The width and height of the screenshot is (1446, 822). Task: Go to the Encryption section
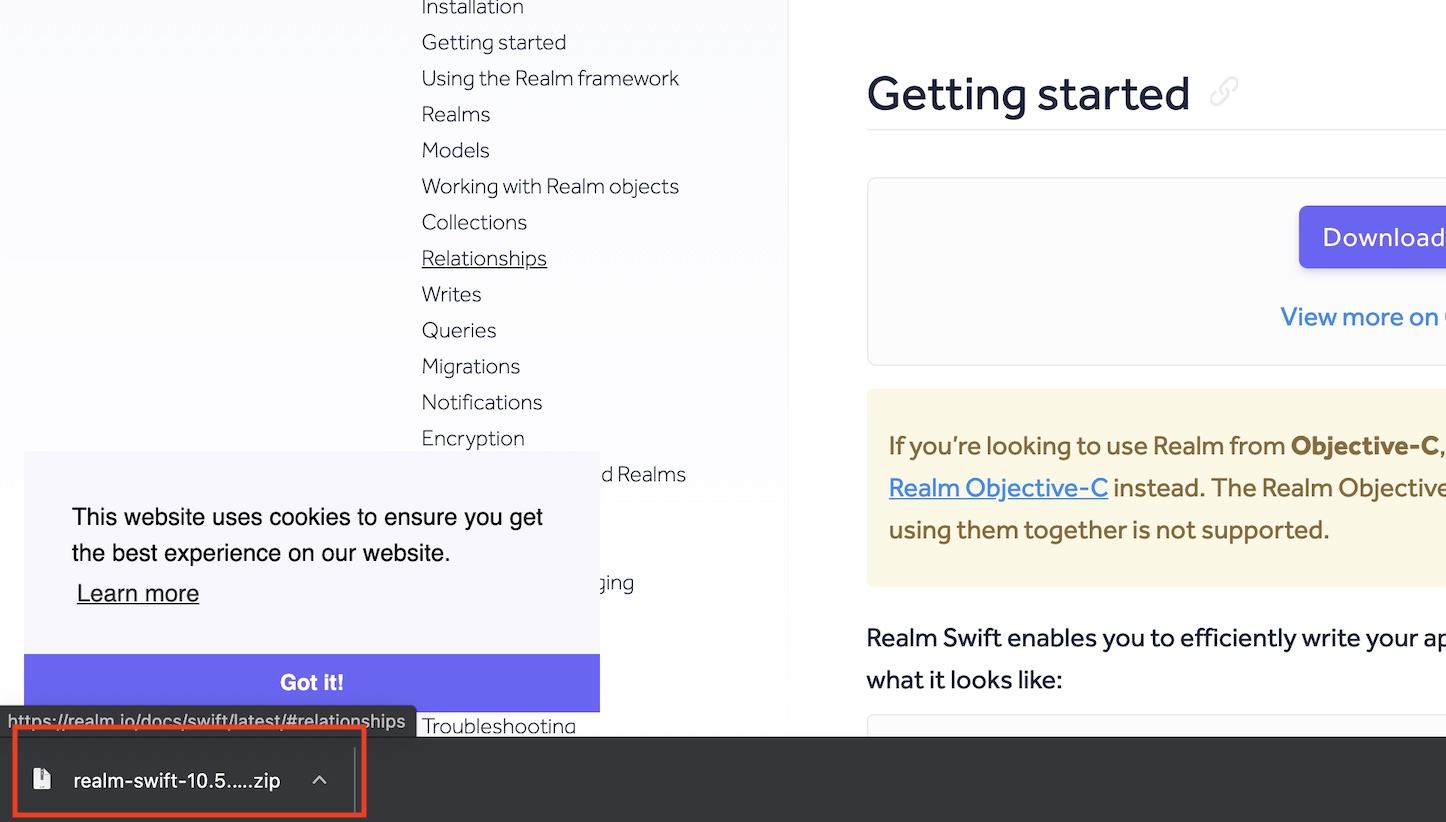click(x=473, y=438)
